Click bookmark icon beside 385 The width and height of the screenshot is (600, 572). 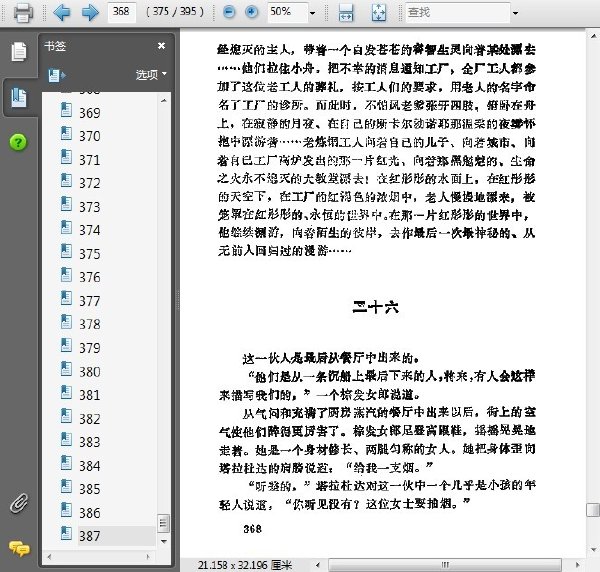tap(66, 487)
